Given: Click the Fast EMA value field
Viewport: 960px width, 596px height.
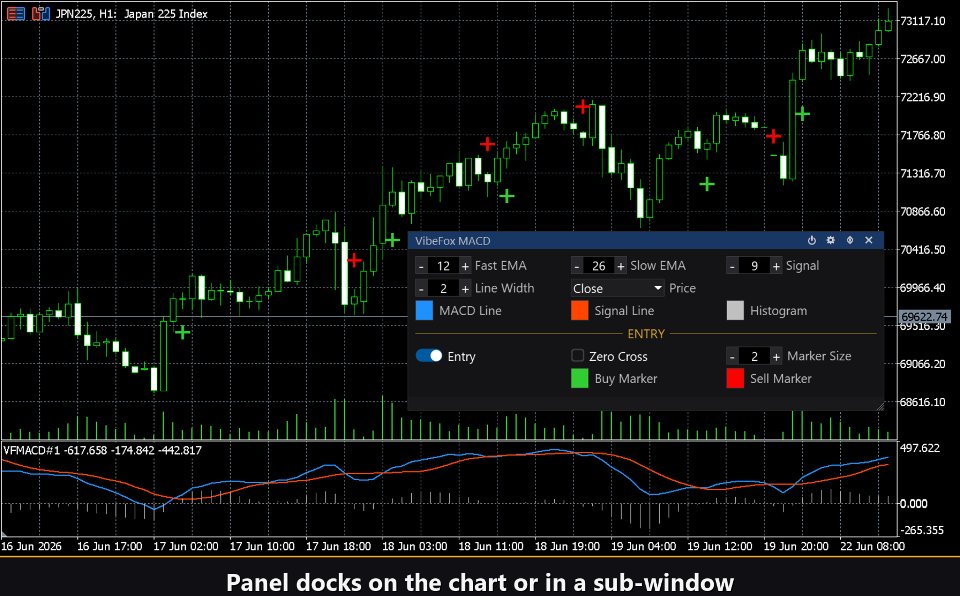Looking at the screenshot, I should [443, 266].
